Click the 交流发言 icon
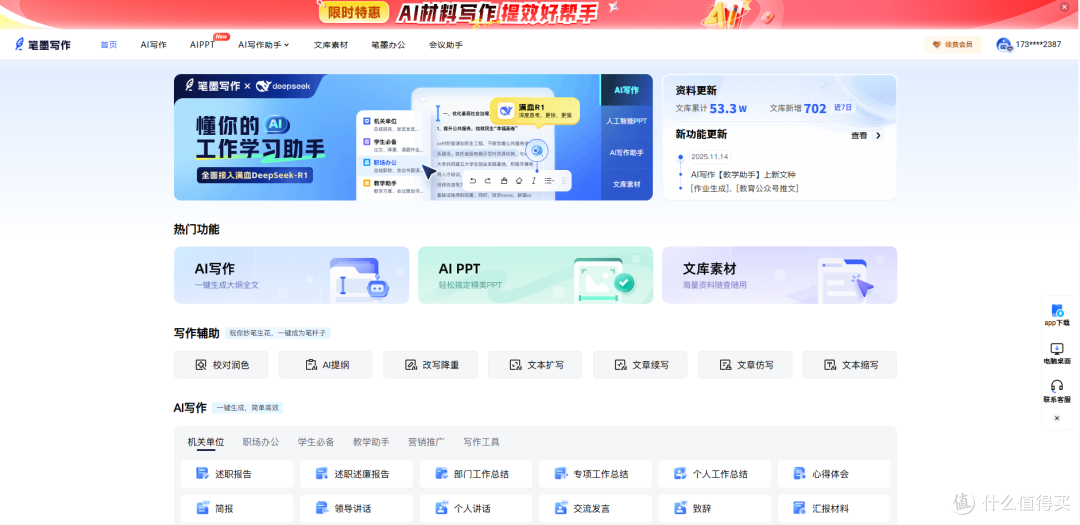 pyautogui.click(x=561, y=508)
